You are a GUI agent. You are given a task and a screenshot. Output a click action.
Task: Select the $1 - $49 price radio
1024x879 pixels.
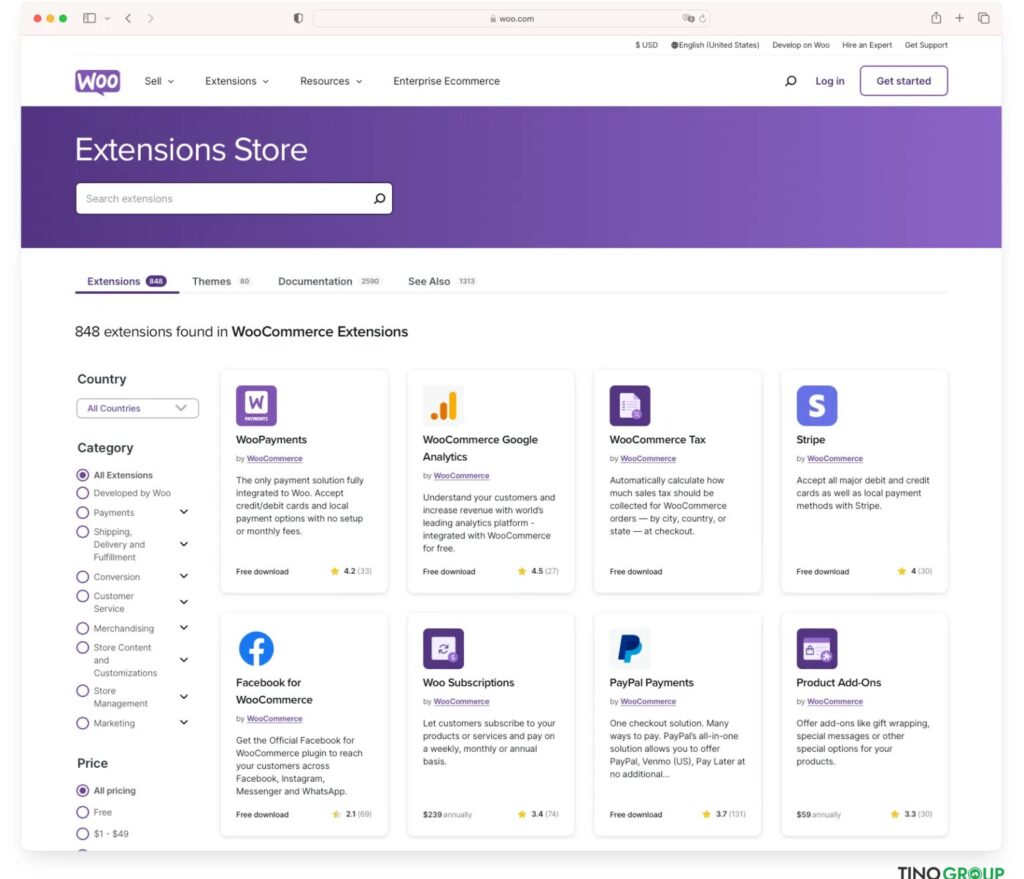pyautogui.click(x=82, y=833)
